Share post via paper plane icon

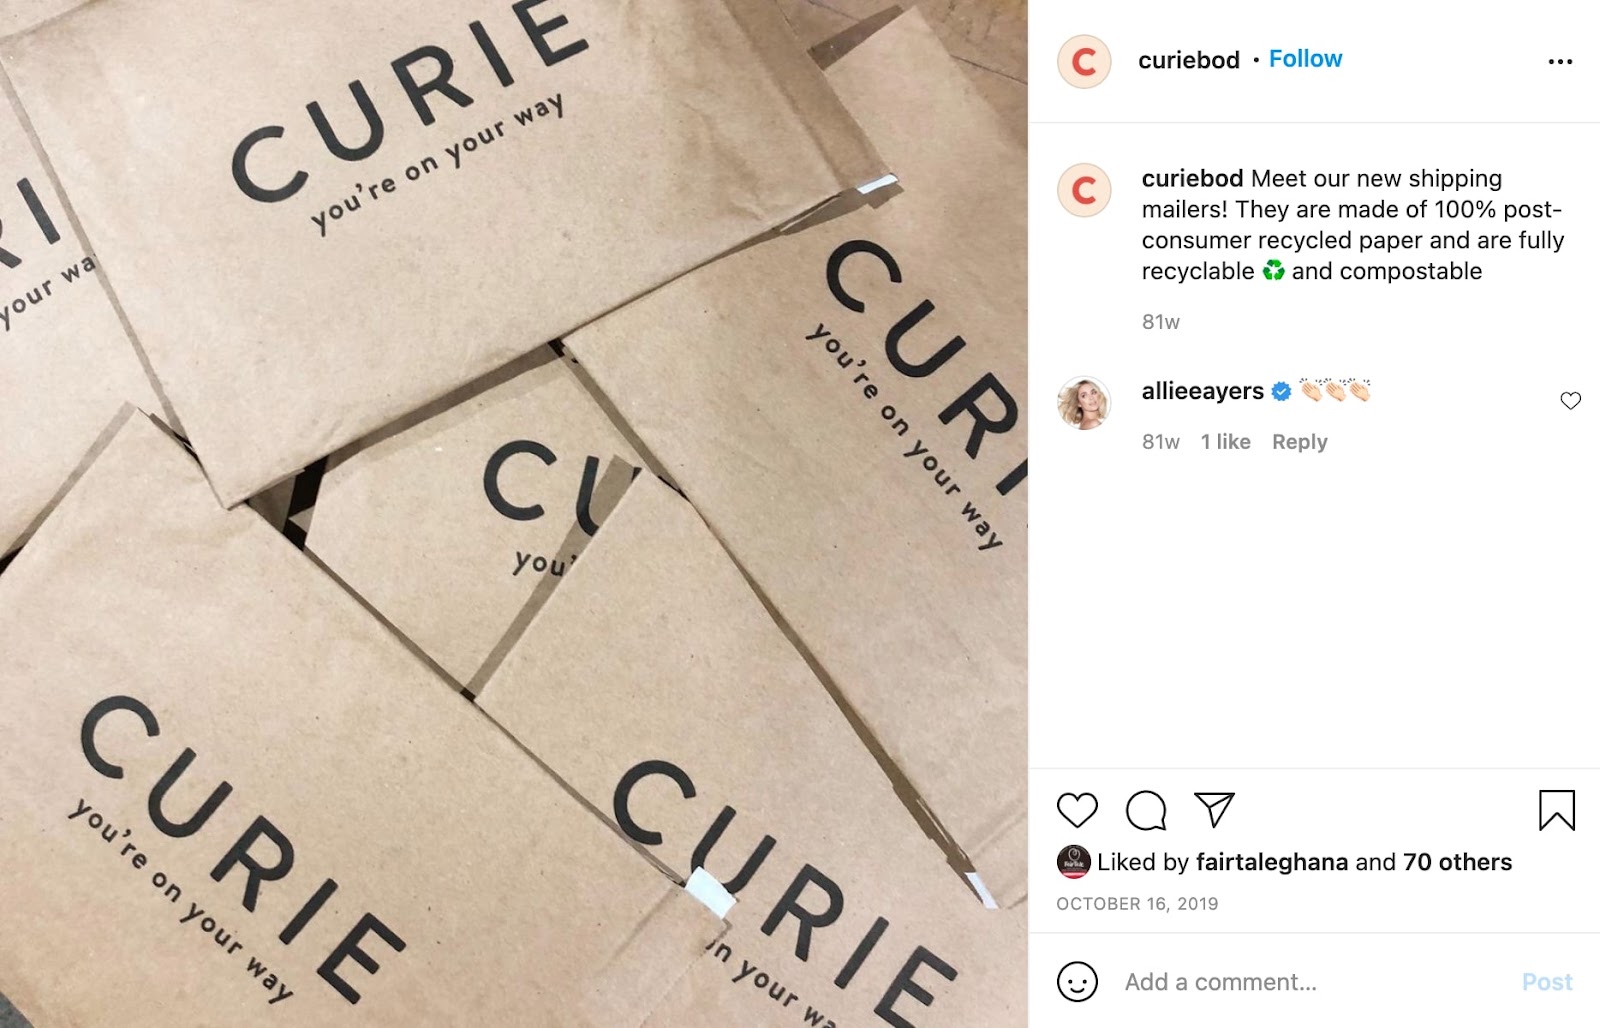[1214, 810]
